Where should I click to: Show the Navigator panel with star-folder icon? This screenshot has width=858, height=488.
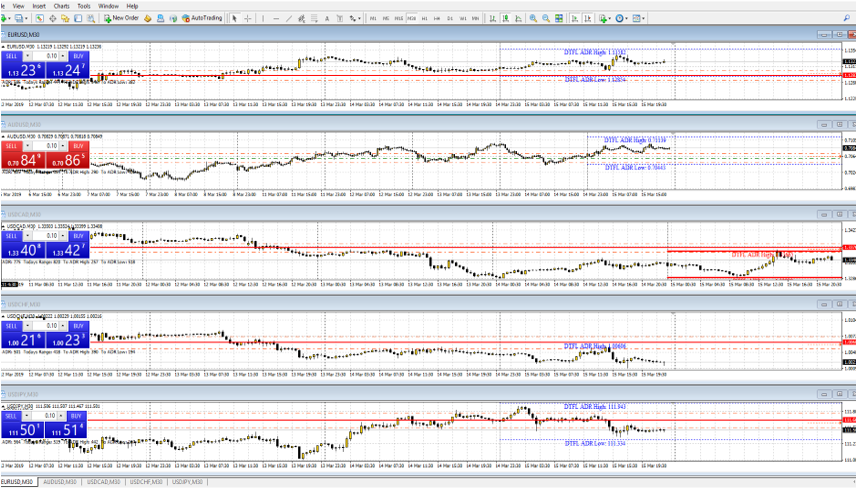[x=65, y=18]
